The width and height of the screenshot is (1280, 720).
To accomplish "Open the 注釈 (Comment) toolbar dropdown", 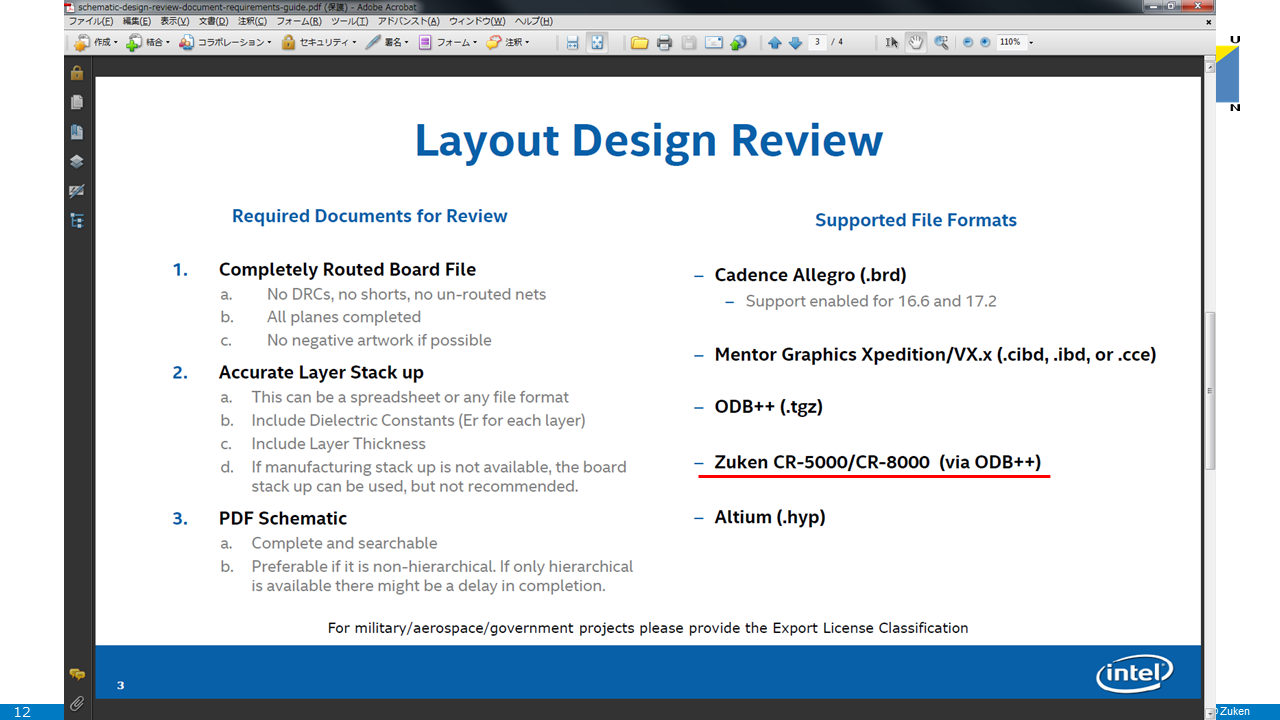I will pos(508,43).
